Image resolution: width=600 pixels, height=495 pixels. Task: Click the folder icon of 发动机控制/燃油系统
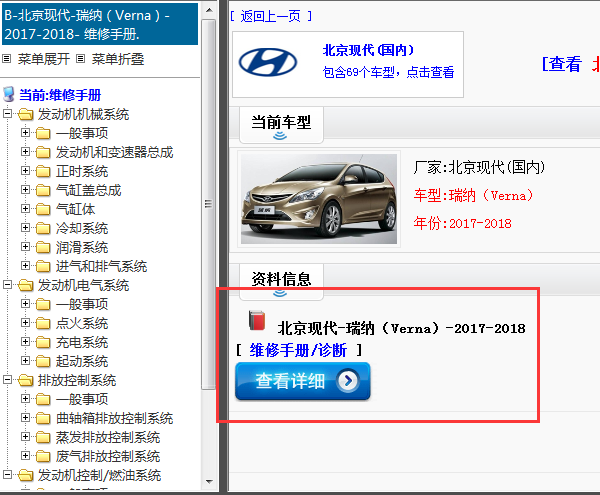(x=26, y=475)
